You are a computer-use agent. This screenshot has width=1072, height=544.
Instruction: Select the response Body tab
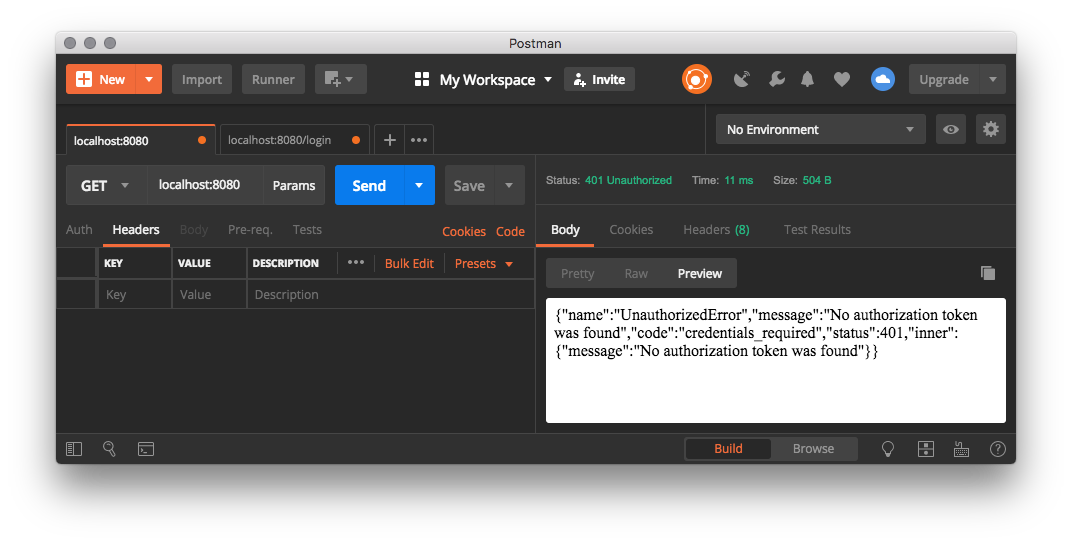coord(565,230)
